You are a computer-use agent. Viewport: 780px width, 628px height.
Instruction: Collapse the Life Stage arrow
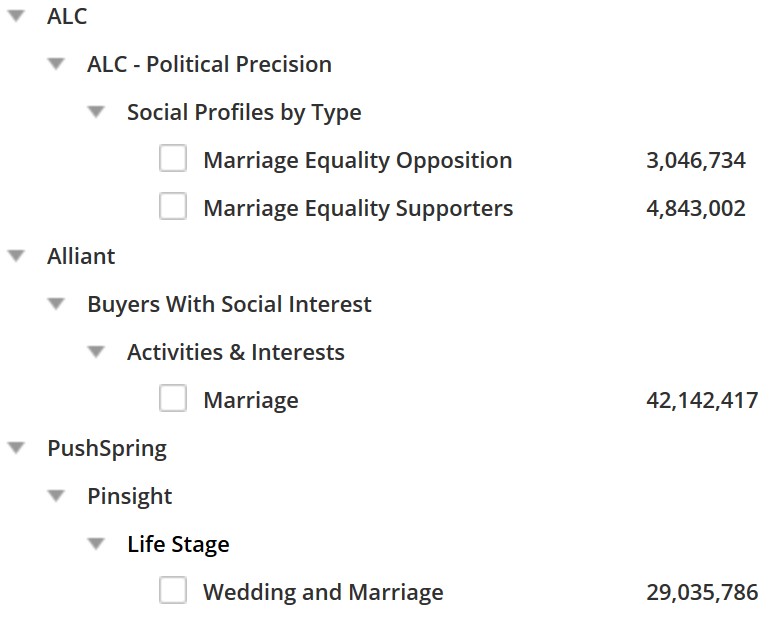96,544
